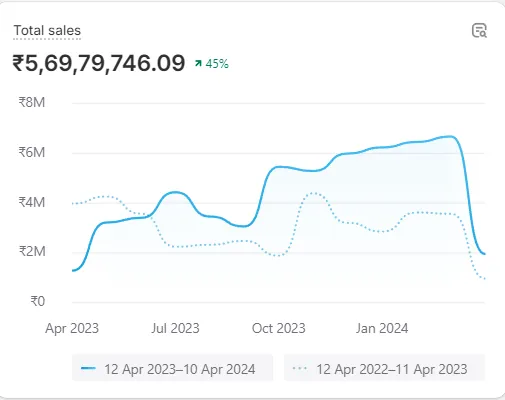The image size is (505, 400).
Task: Select the Jan 2024 axis label
Action: click(382, 328)
